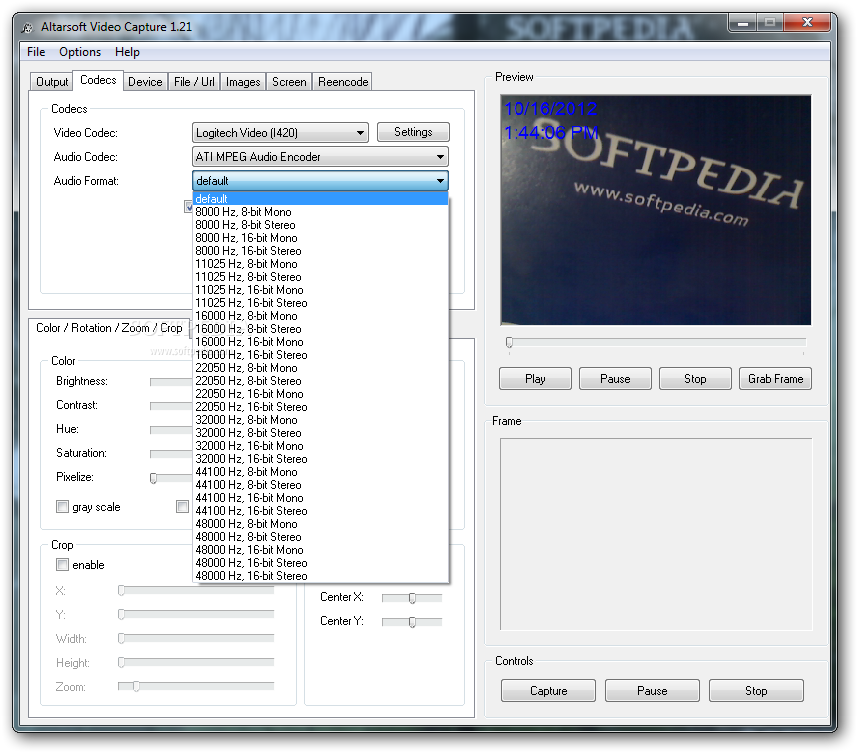Open the Options menu
Viewport: 858px width, 753px height.
tap(80, 52)
